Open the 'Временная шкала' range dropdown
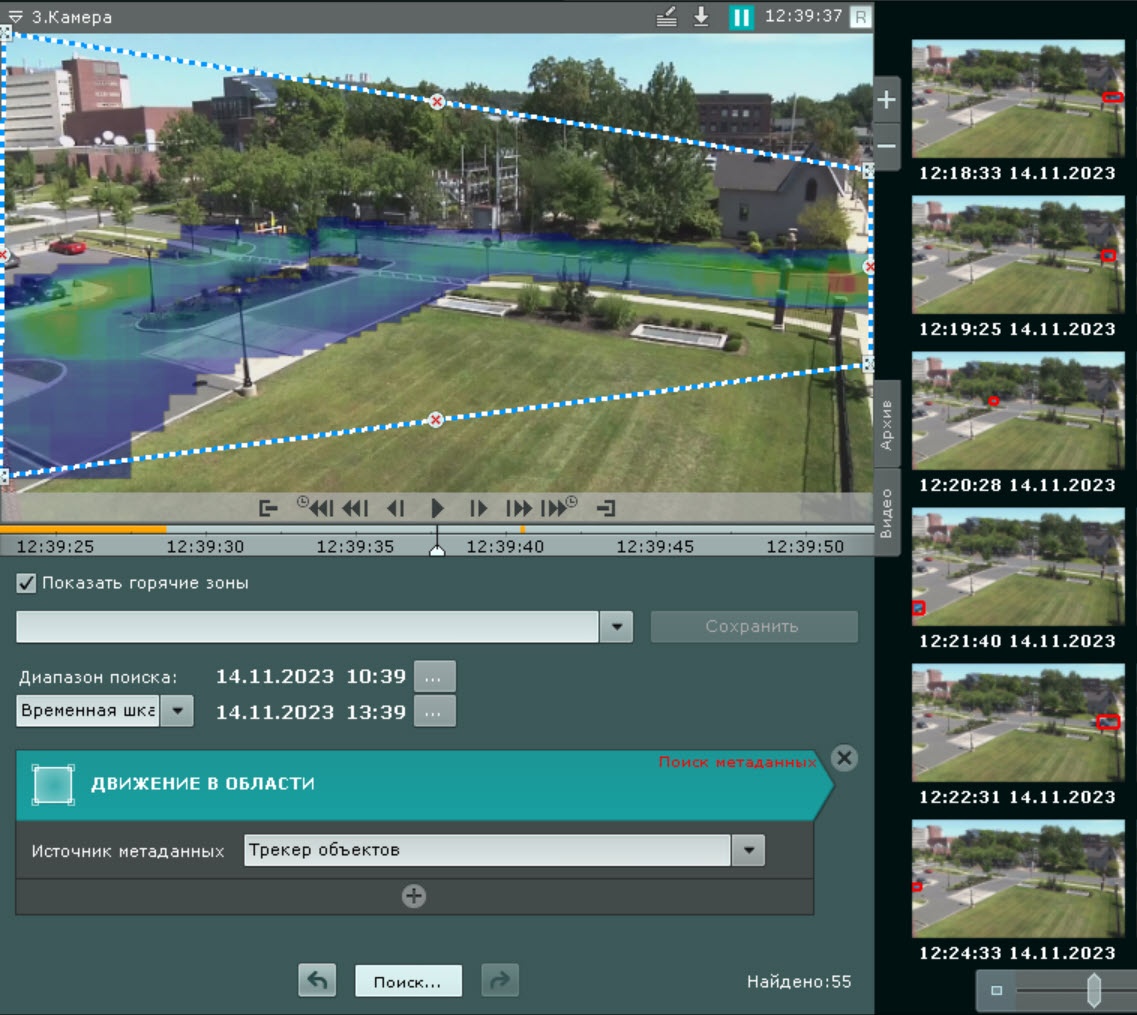 click(176, 711)
